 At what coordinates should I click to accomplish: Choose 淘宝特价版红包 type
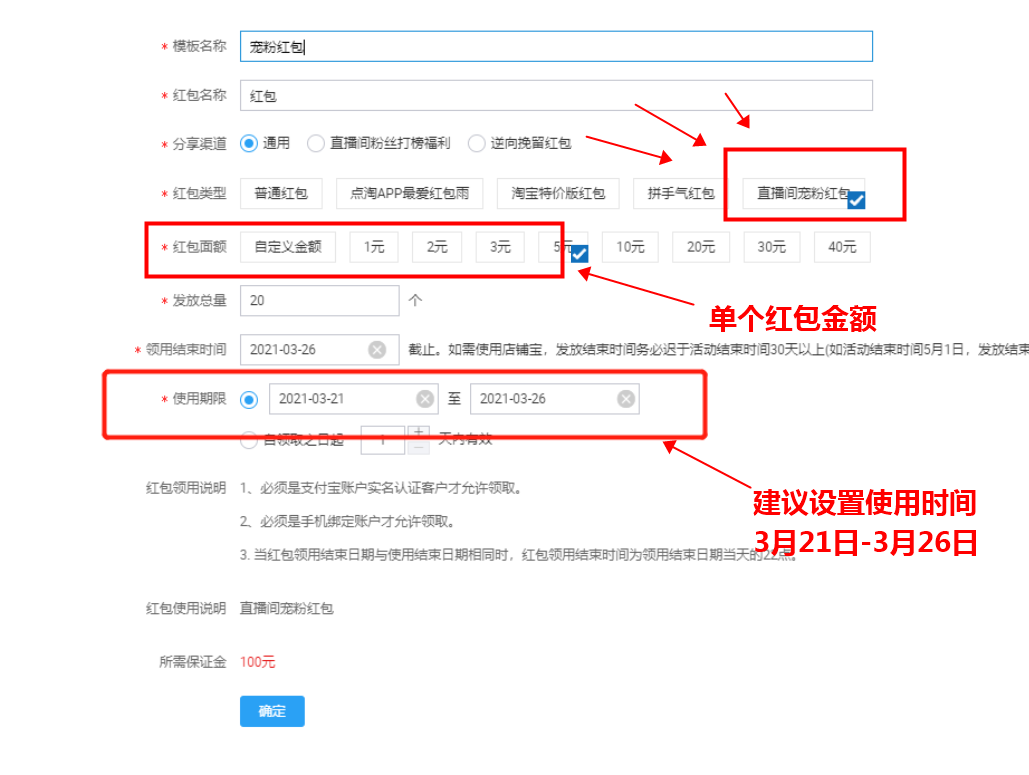(558, 193)
